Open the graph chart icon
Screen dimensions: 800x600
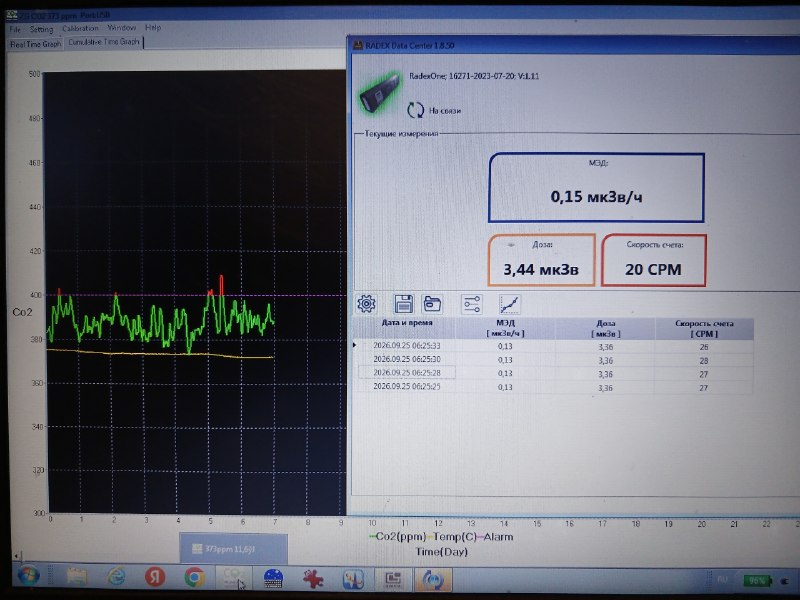(x=509, y=305)
